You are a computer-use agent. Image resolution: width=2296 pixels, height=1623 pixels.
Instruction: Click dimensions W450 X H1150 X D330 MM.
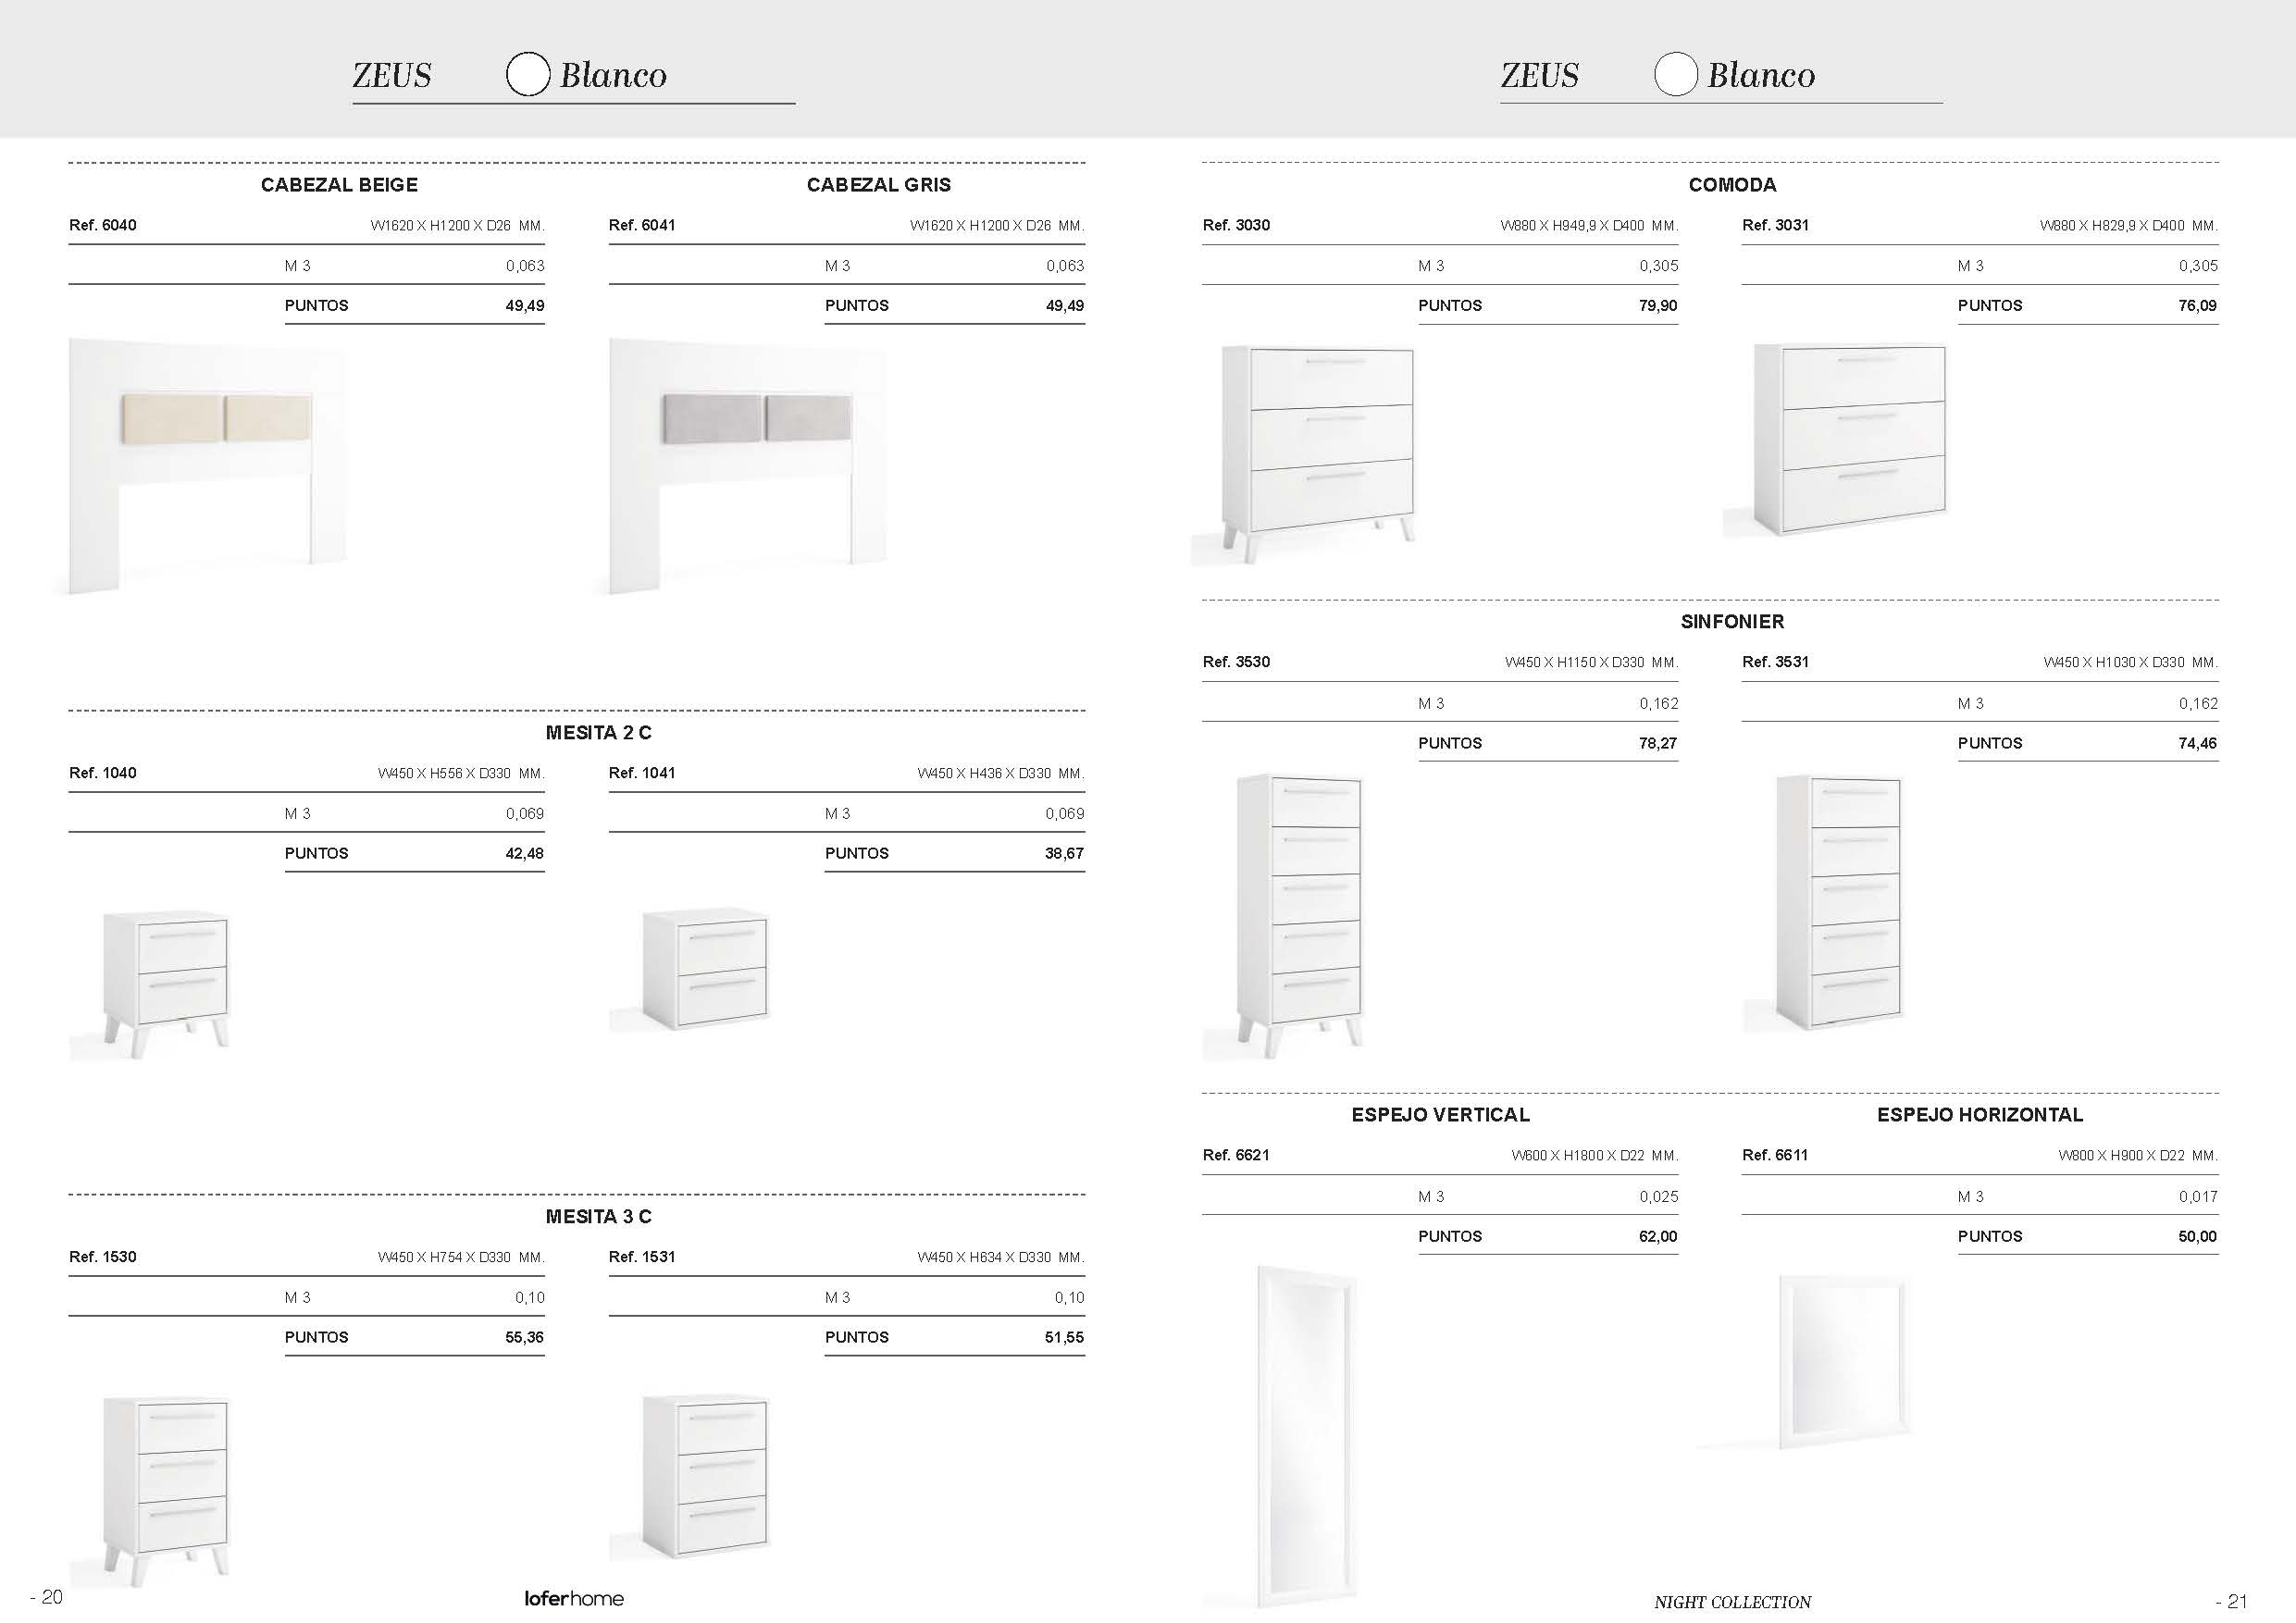[1592, 663]
